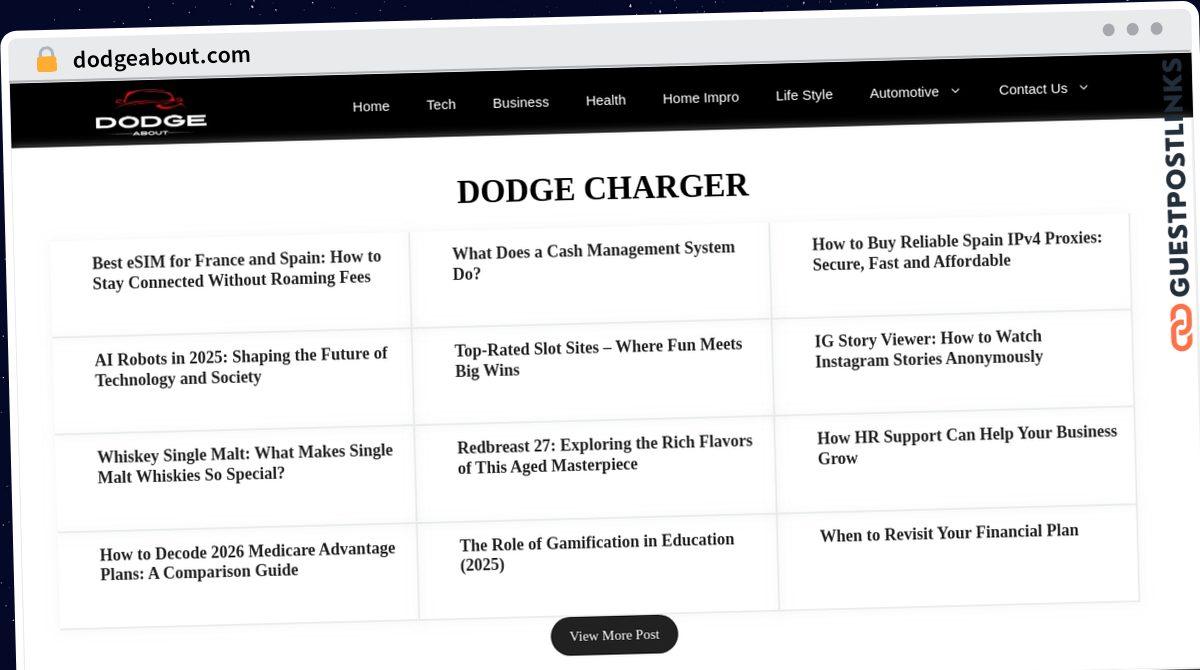1200x670 pixels.
Task: Select the Life Style menu item
Action: (x=804, y=95)
